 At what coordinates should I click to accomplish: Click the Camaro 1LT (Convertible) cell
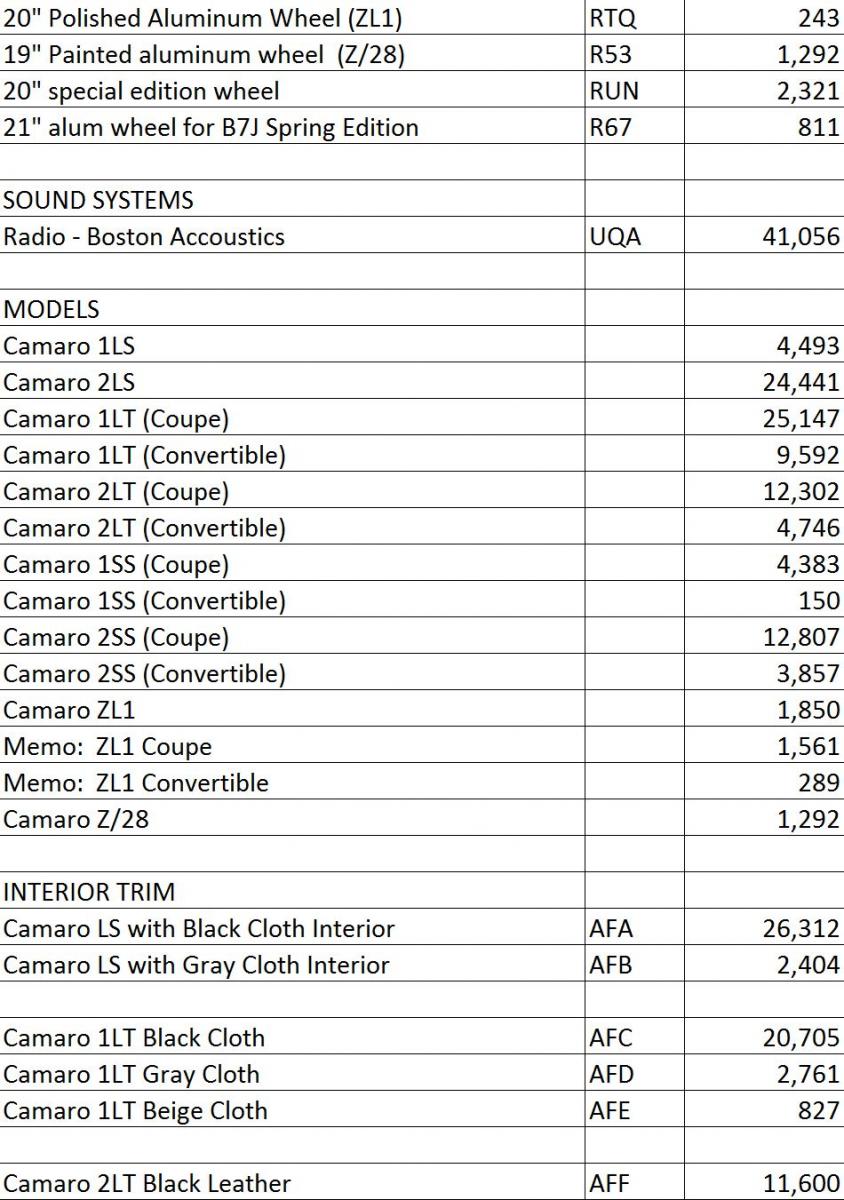pyautogui.click(x=144, y=455)
